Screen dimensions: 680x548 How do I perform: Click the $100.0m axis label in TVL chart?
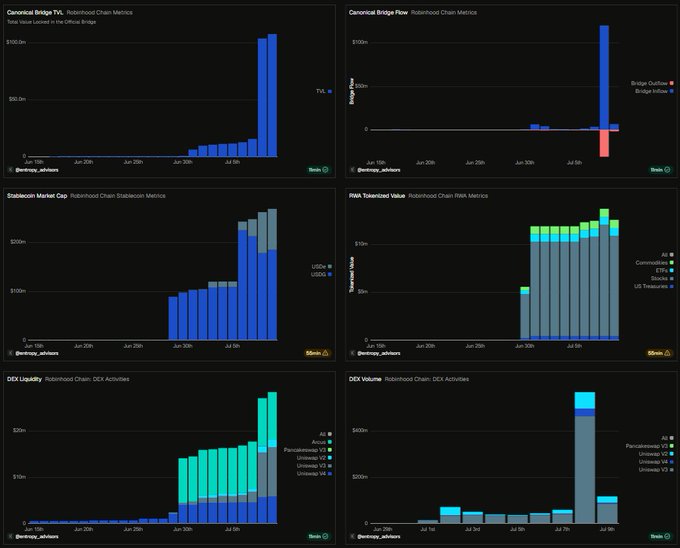point(16,42)
